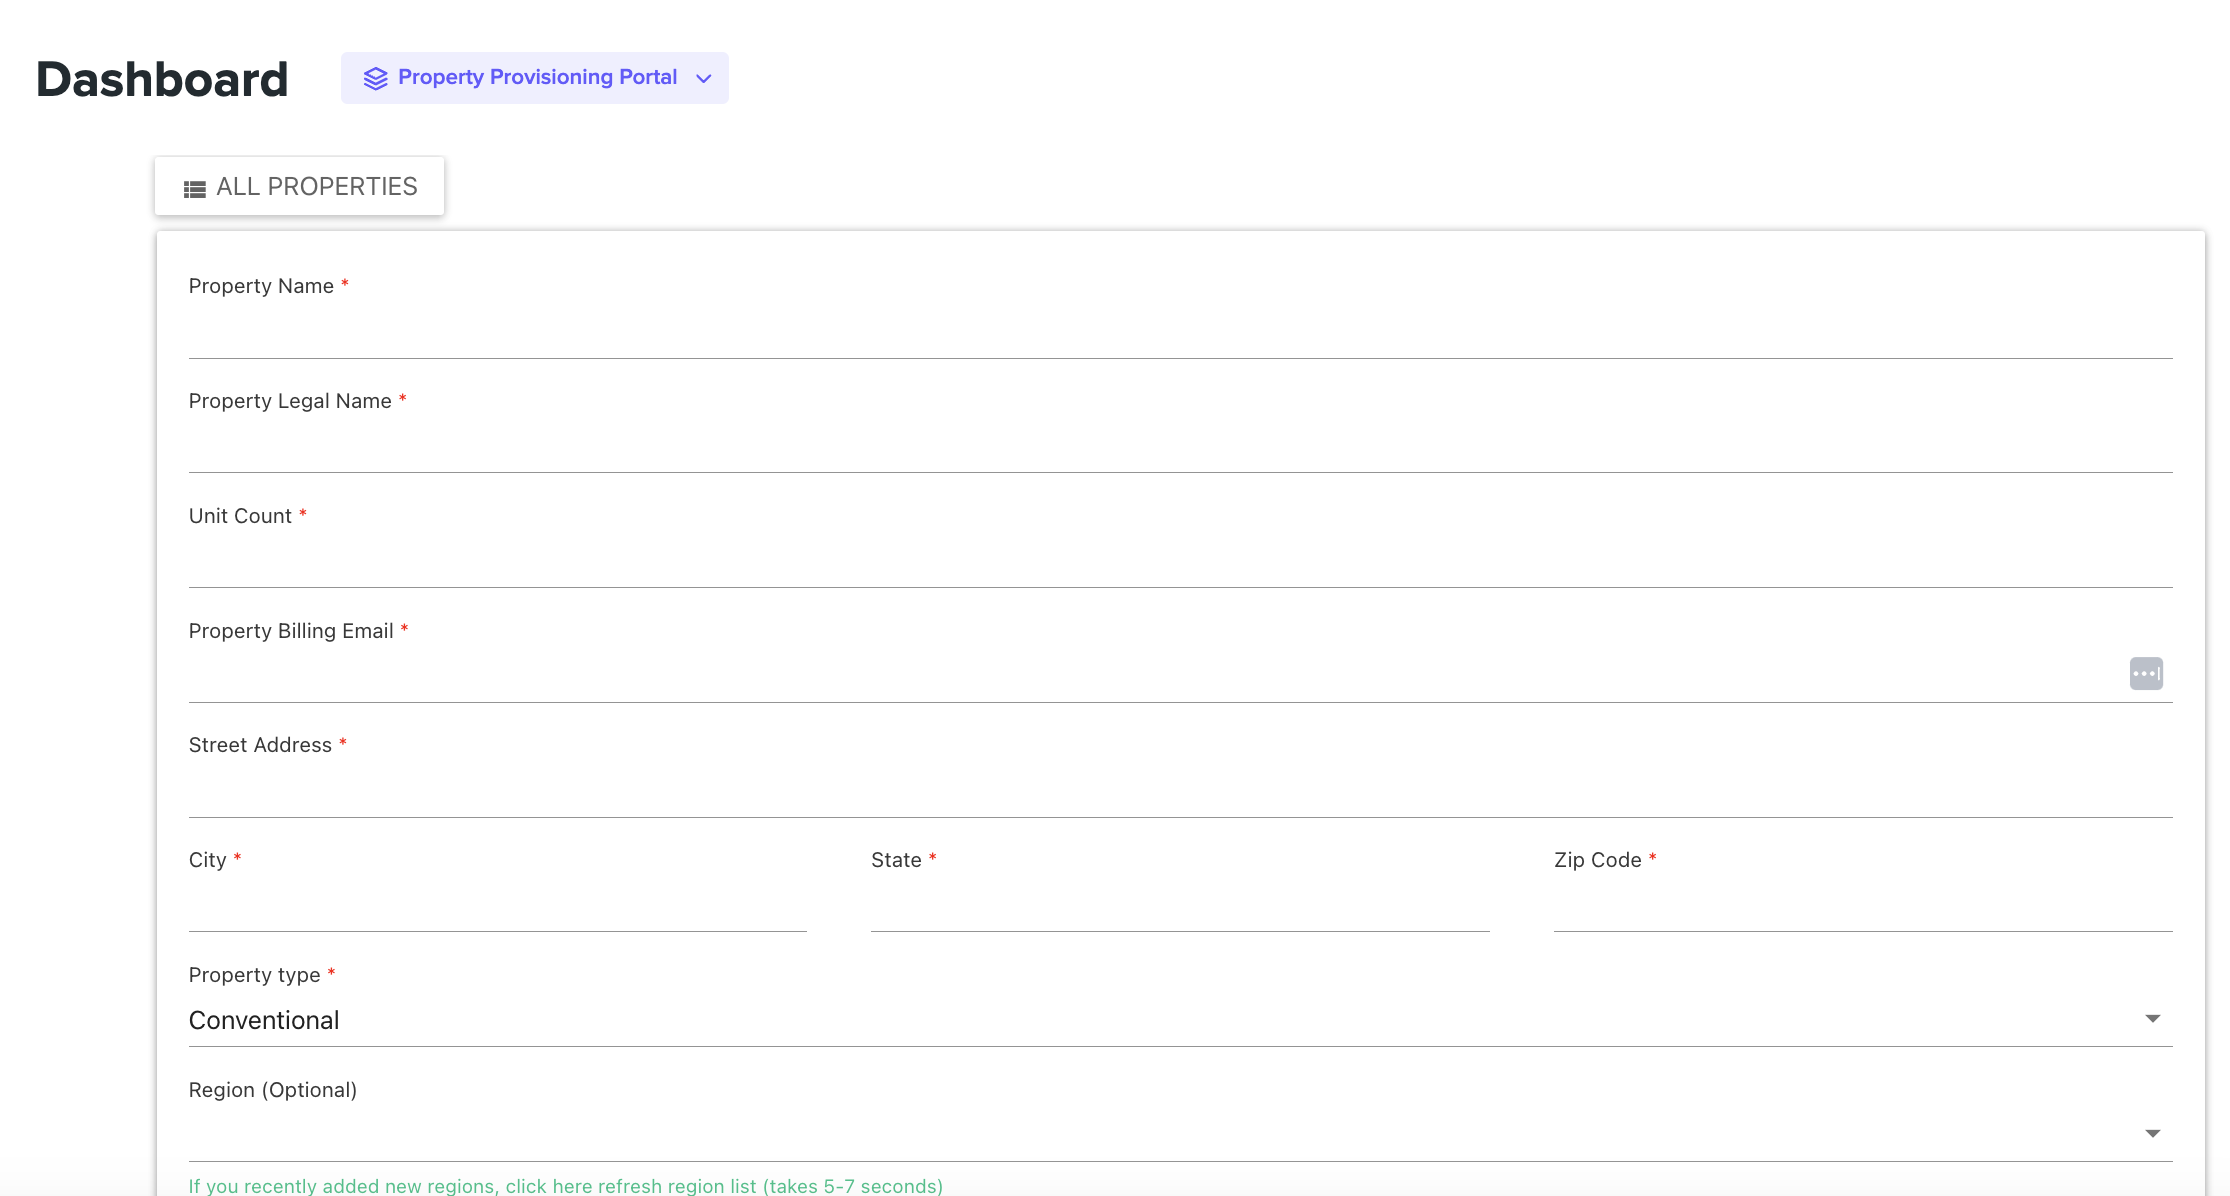The width and height of the screenshot is (2230, 1196).
Task: Click the Street Address label
Action: (260, 745)
